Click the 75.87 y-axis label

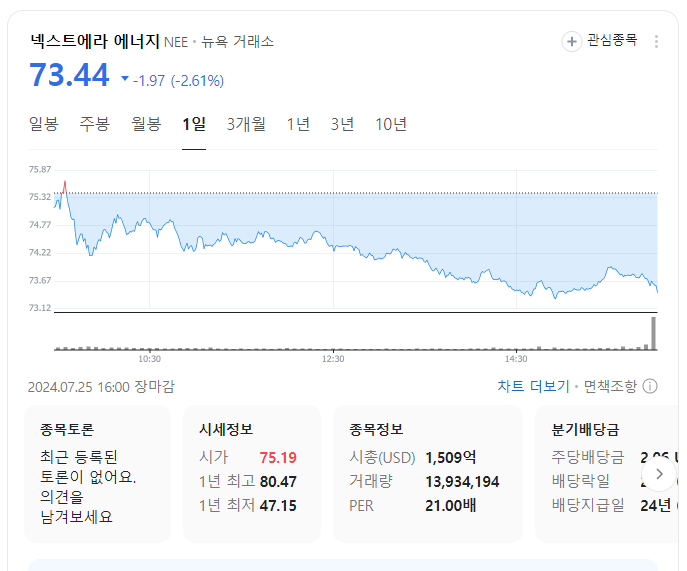[x=40, y=170]
